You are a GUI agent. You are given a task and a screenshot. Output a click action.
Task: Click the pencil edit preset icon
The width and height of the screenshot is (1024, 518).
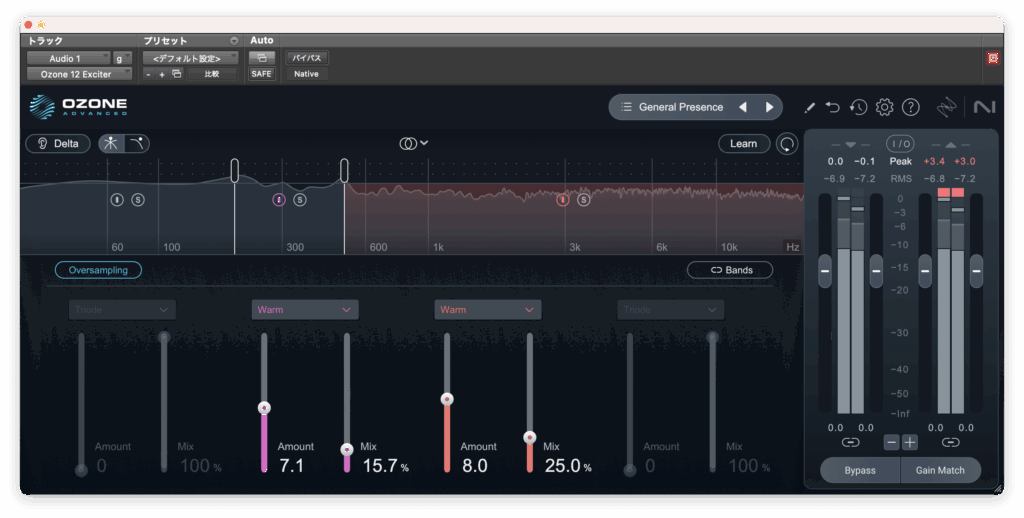click(809, 107)
